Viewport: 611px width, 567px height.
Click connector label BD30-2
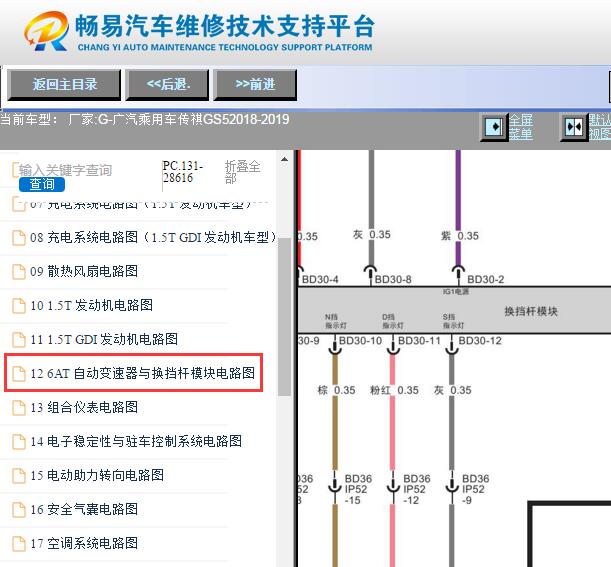486,279
